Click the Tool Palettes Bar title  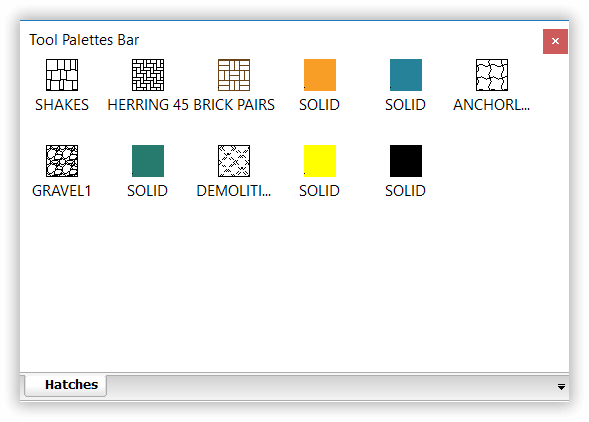(x=84, y=40)
